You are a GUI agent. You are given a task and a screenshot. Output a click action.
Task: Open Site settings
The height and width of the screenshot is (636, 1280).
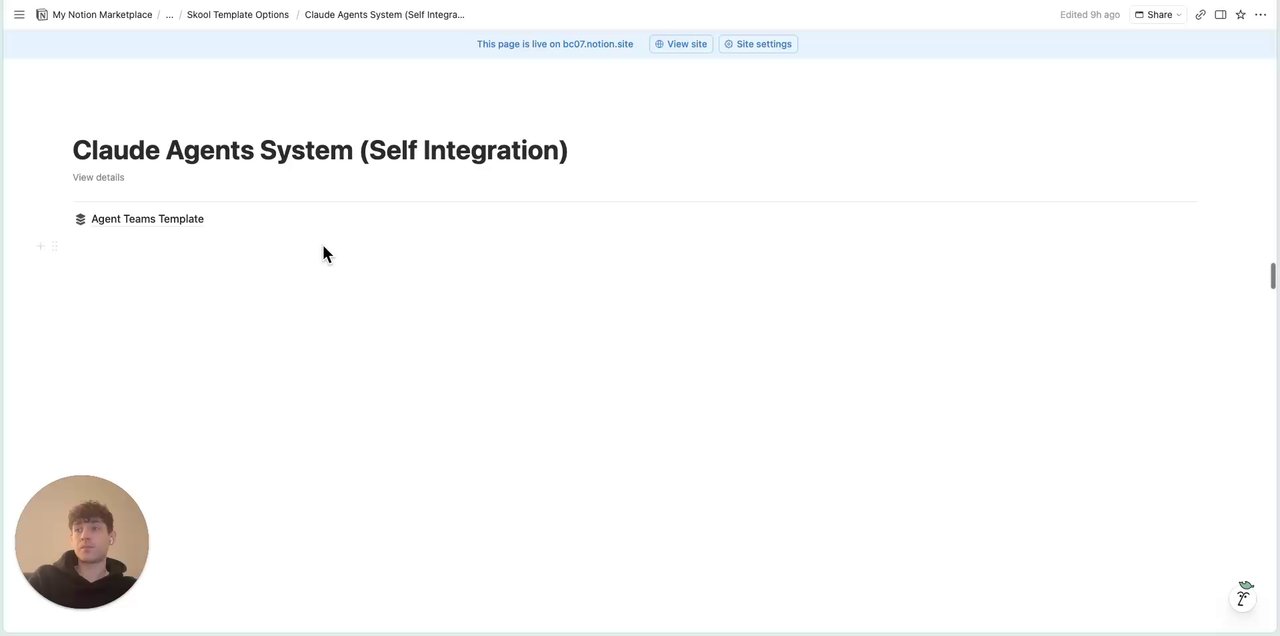[x=758, y=44]
